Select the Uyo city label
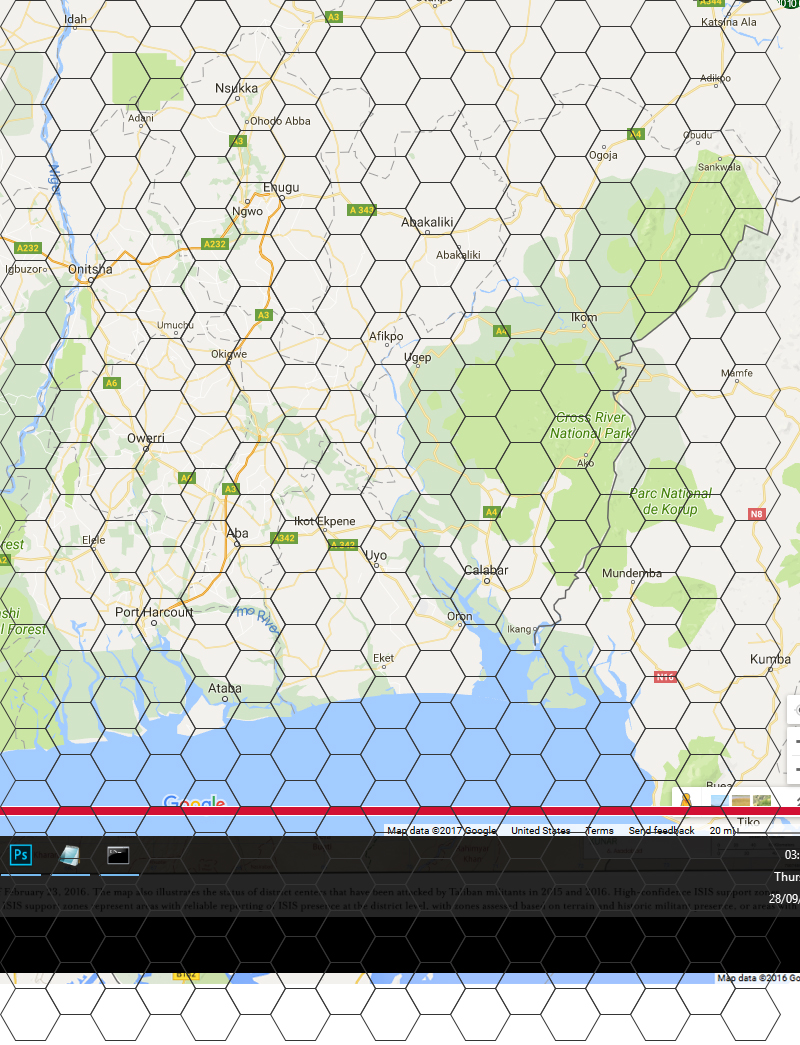Image resolution: width=800 pixels, height=1045 pixels. click(x=375, y=555)
